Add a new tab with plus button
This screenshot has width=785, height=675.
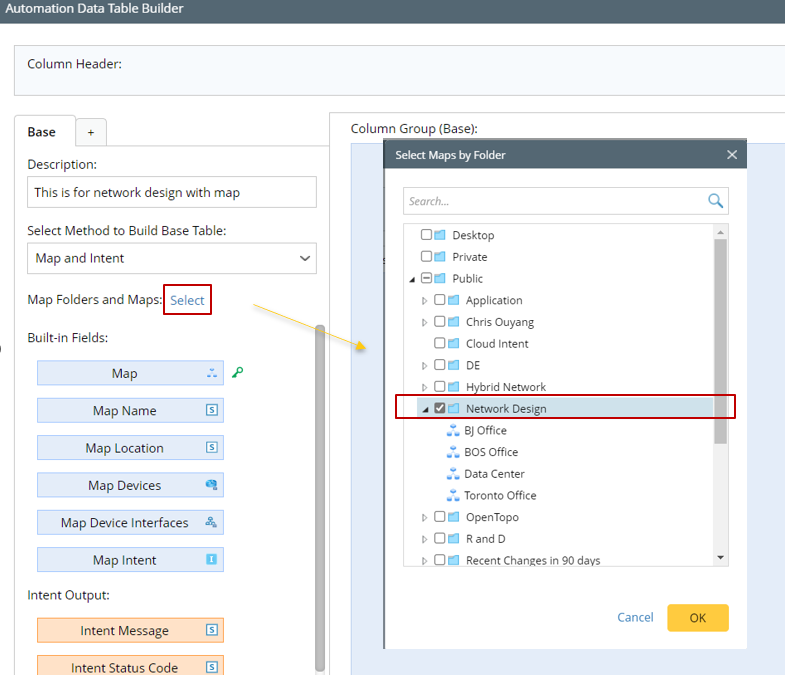pyautogui.click(x=90, y=132)
